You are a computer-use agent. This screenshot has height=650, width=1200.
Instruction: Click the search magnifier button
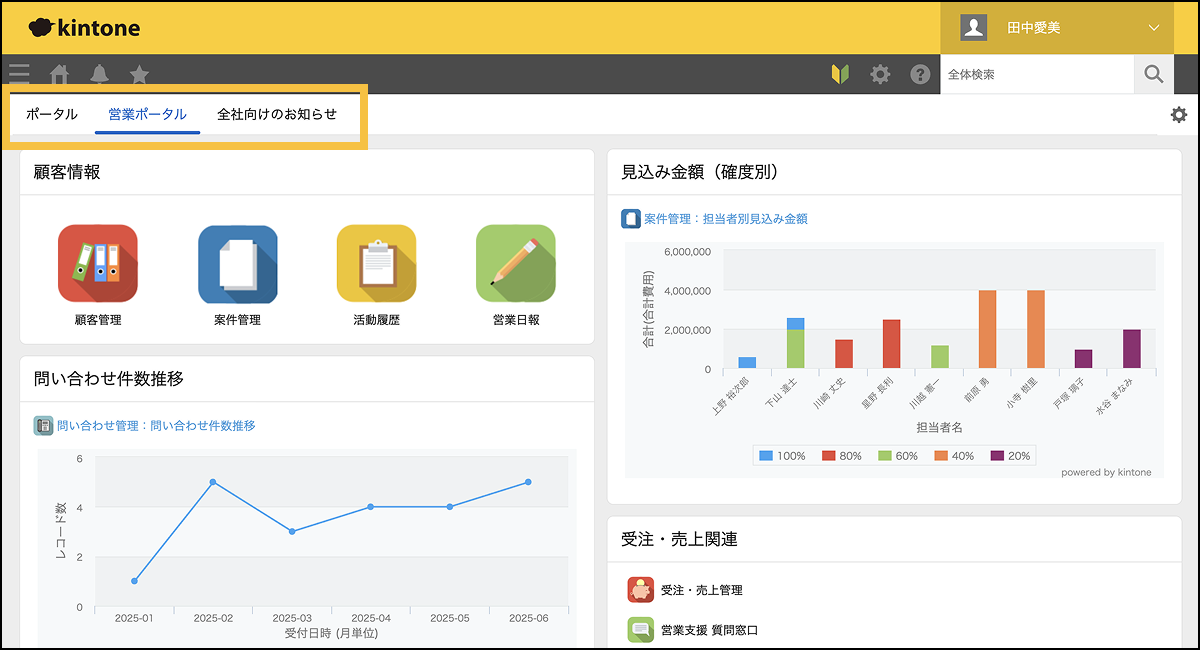click(x=1153, y=74)
